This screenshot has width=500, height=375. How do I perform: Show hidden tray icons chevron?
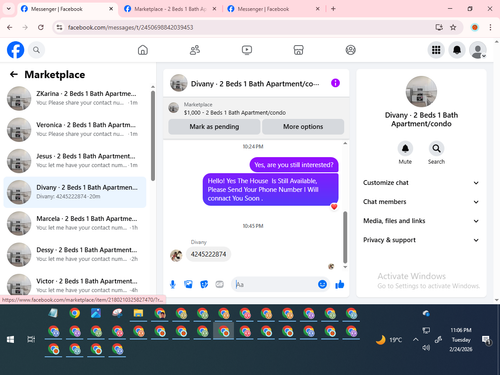click(x=415, y=340)
